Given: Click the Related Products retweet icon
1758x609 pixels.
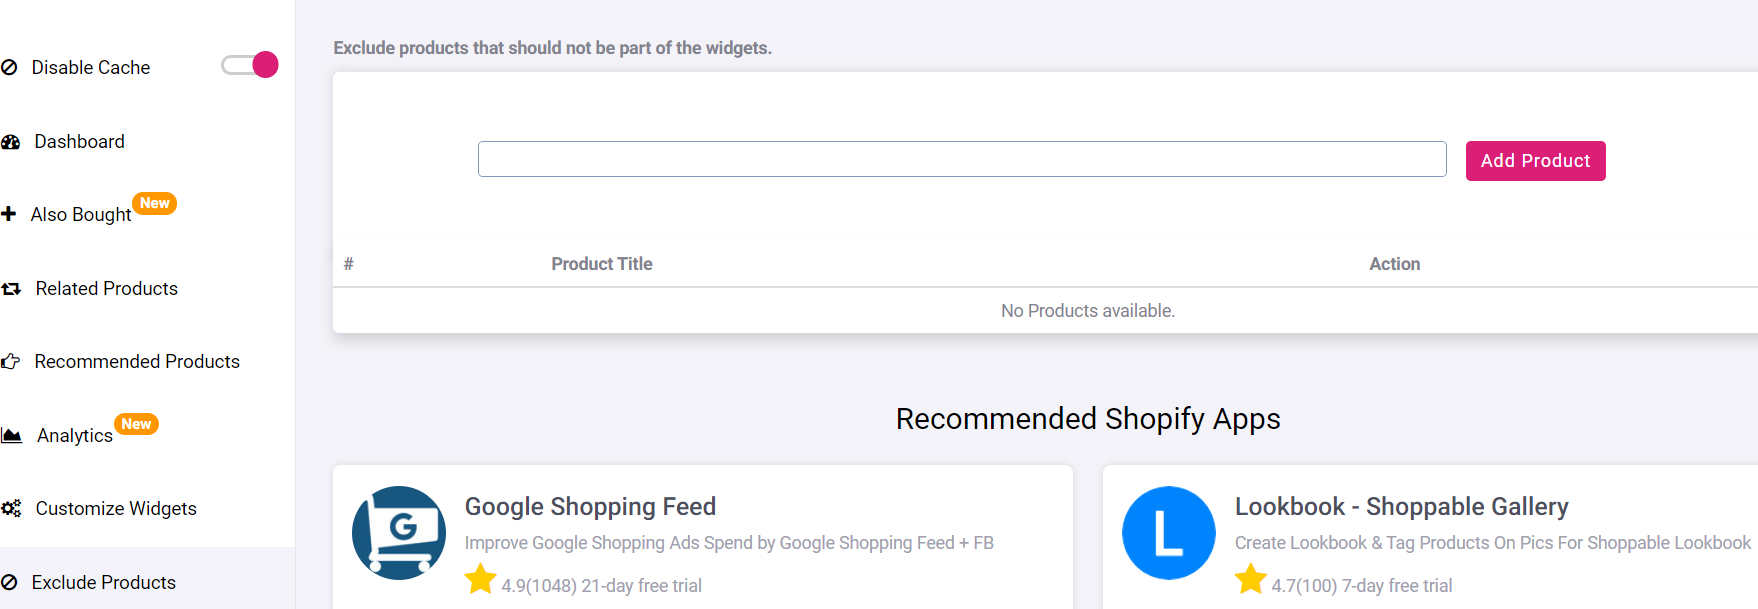Looking at the screenshot, I should pos(10,289).
